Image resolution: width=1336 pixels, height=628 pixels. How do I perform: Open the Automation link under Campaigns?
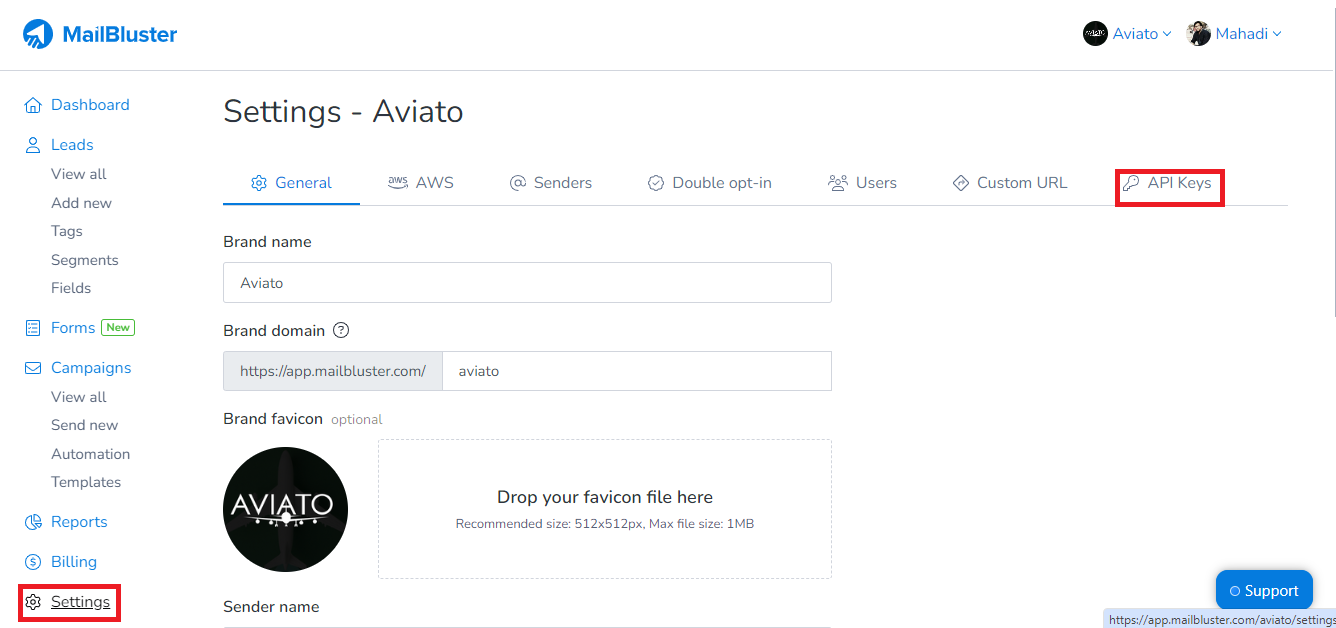(90, 454)
